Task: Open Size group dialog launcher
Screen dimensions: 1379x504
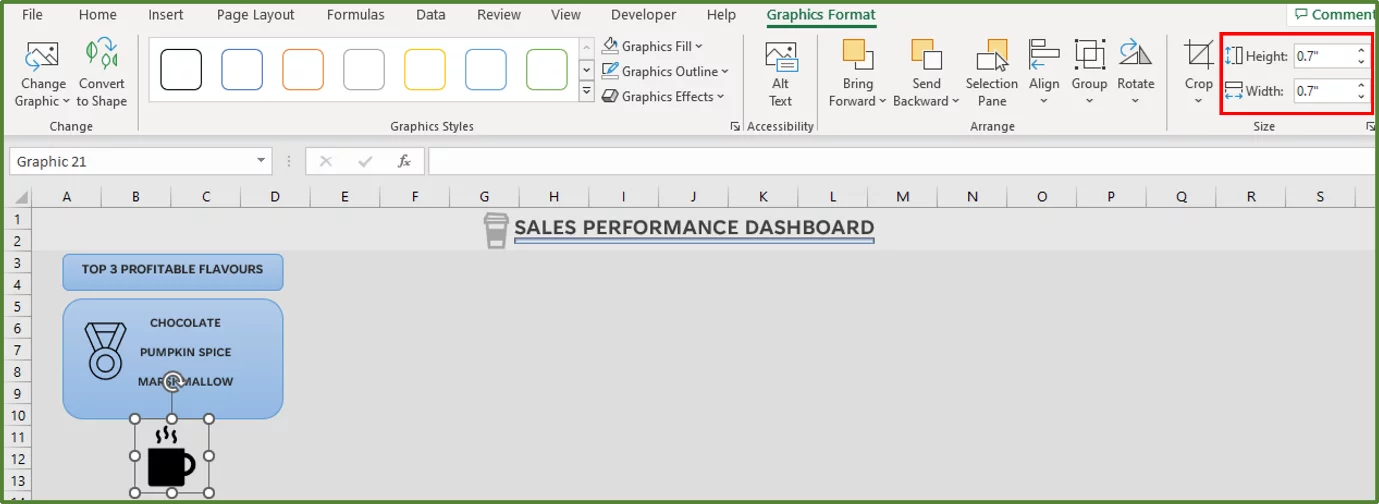Action: coord(1370,127)
